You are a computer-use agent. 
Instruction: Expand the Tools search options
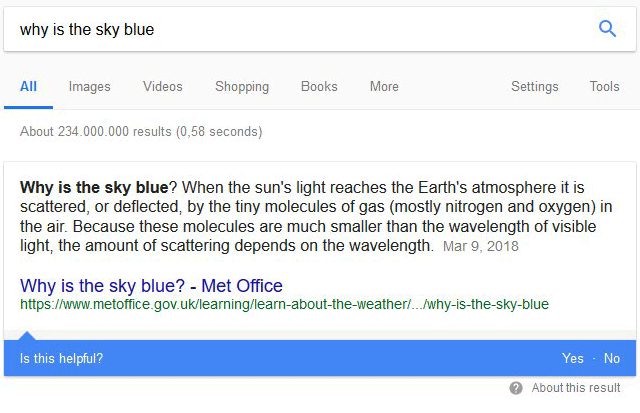pos(604,87)
